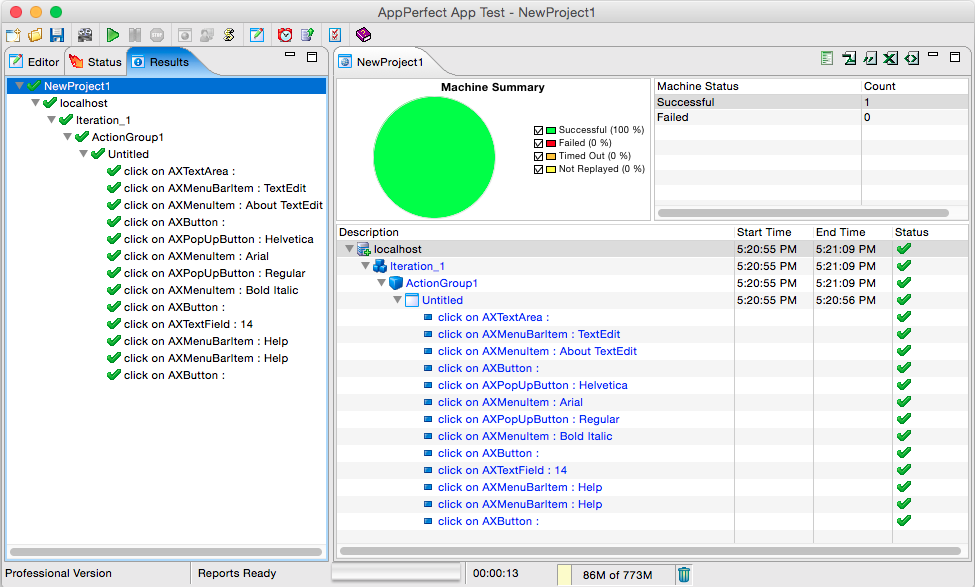Click green Successful color swatch in legend
The image size is (975, 587).
551,131
